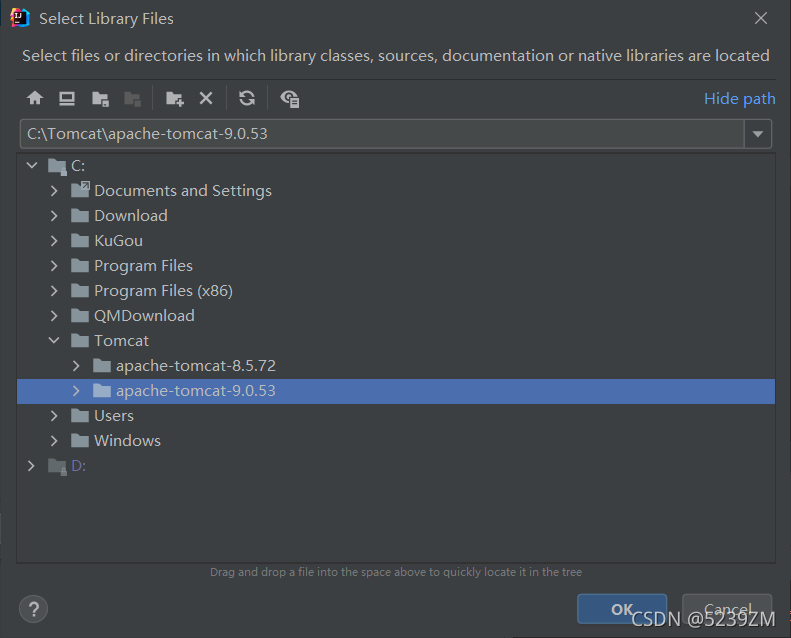Click the folder icon next to Users

(x=80, y=416)
